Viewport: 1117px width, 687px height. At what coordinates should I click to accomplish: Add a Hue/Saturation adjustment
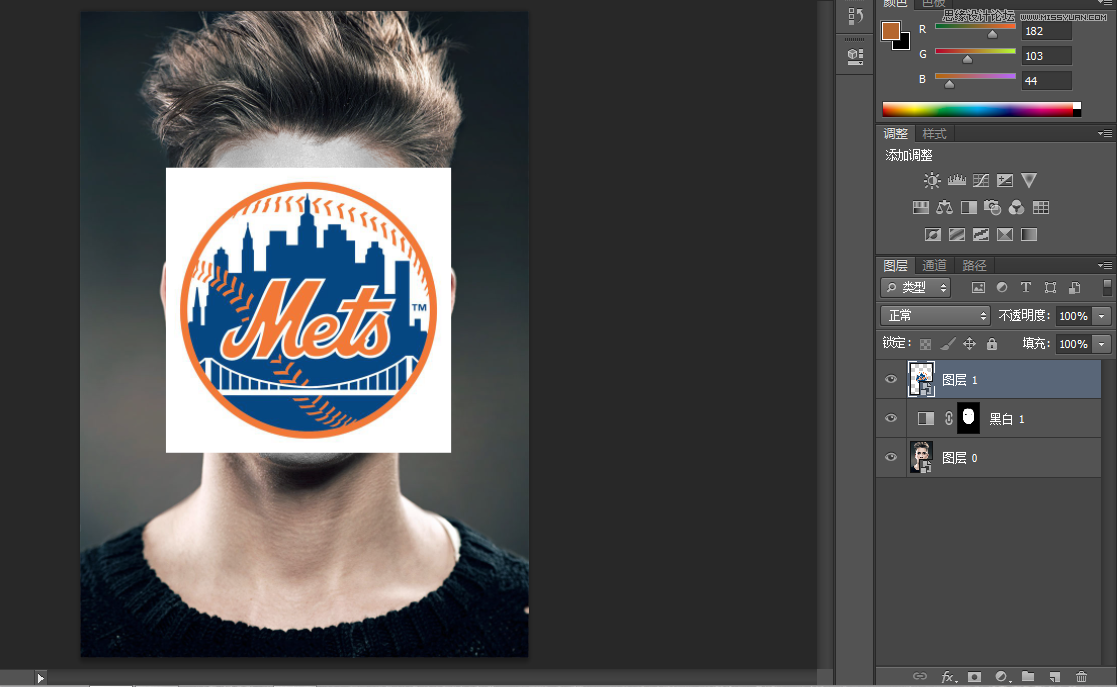(921, 207)
